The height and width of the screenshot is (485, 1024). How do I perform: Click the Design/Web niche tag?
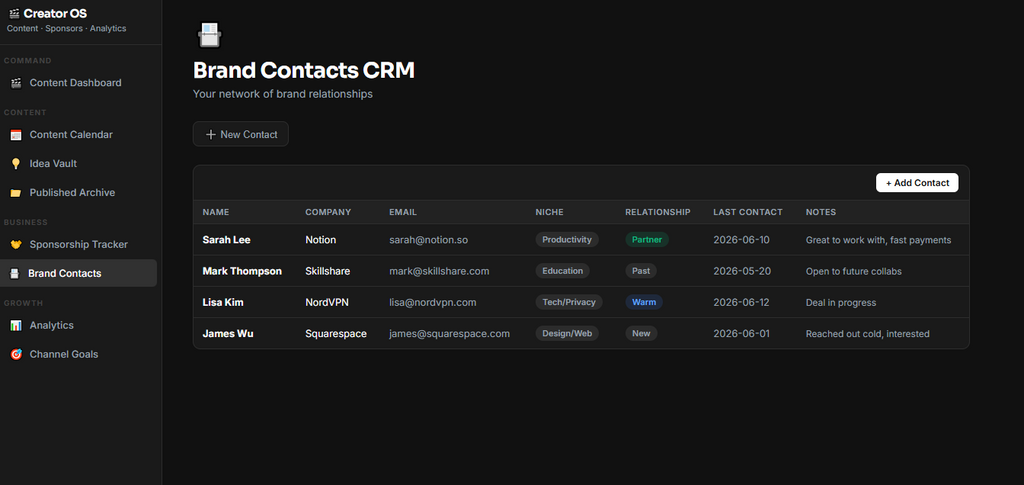[567, 334]
